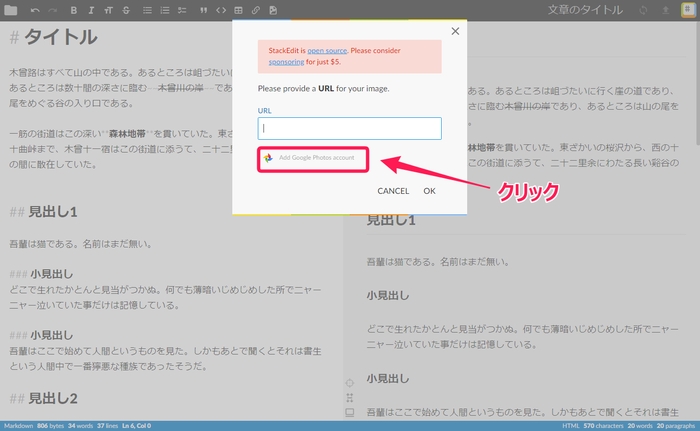Click the '806 bytes' status bar entry

(x=50, y=426)
